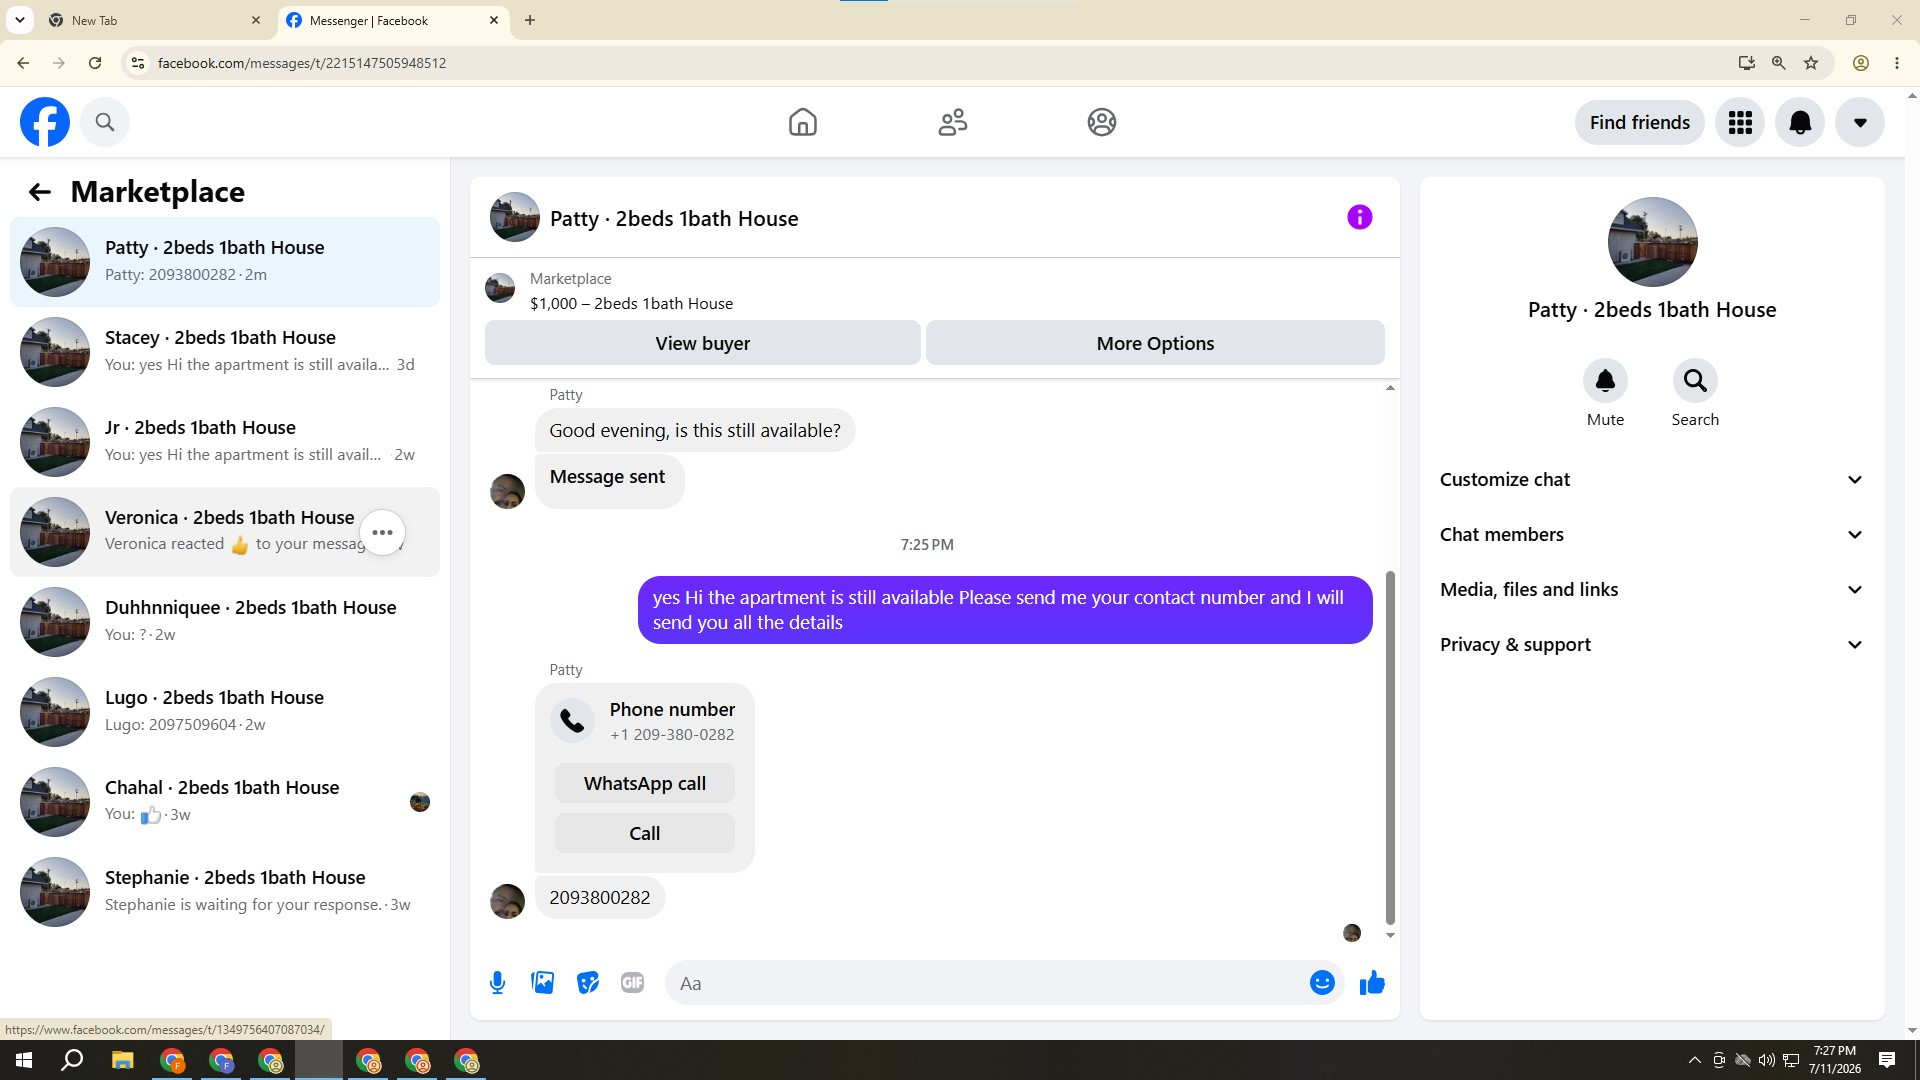Attach a photo with the image icon

[542, 983]
